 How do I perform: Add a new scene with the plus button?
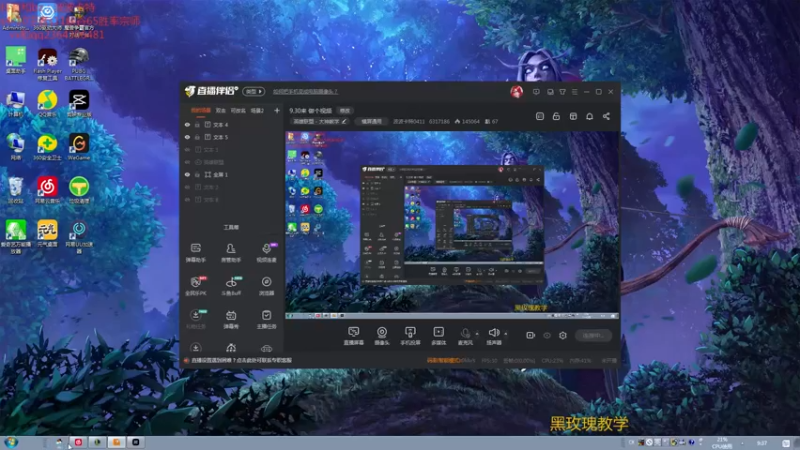277,110
